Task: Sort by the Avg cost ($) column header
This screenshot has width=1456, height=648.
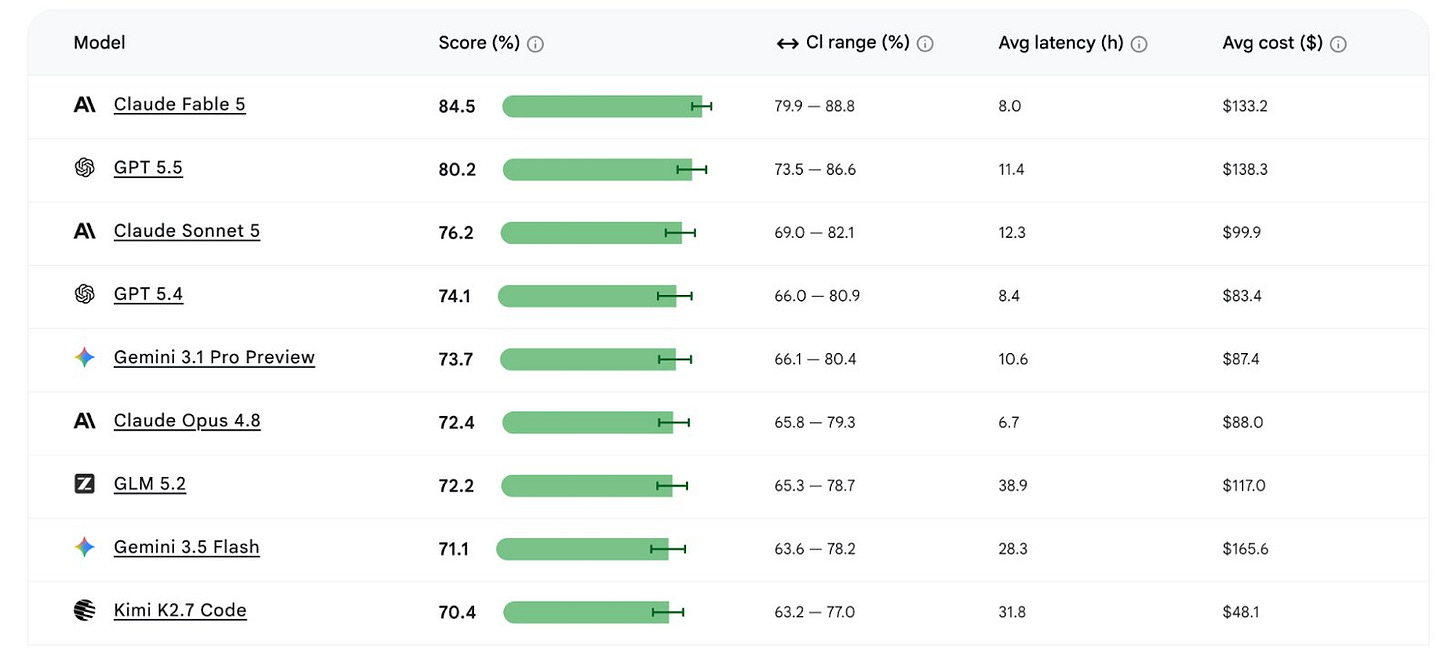Action: pos(1272,43)
